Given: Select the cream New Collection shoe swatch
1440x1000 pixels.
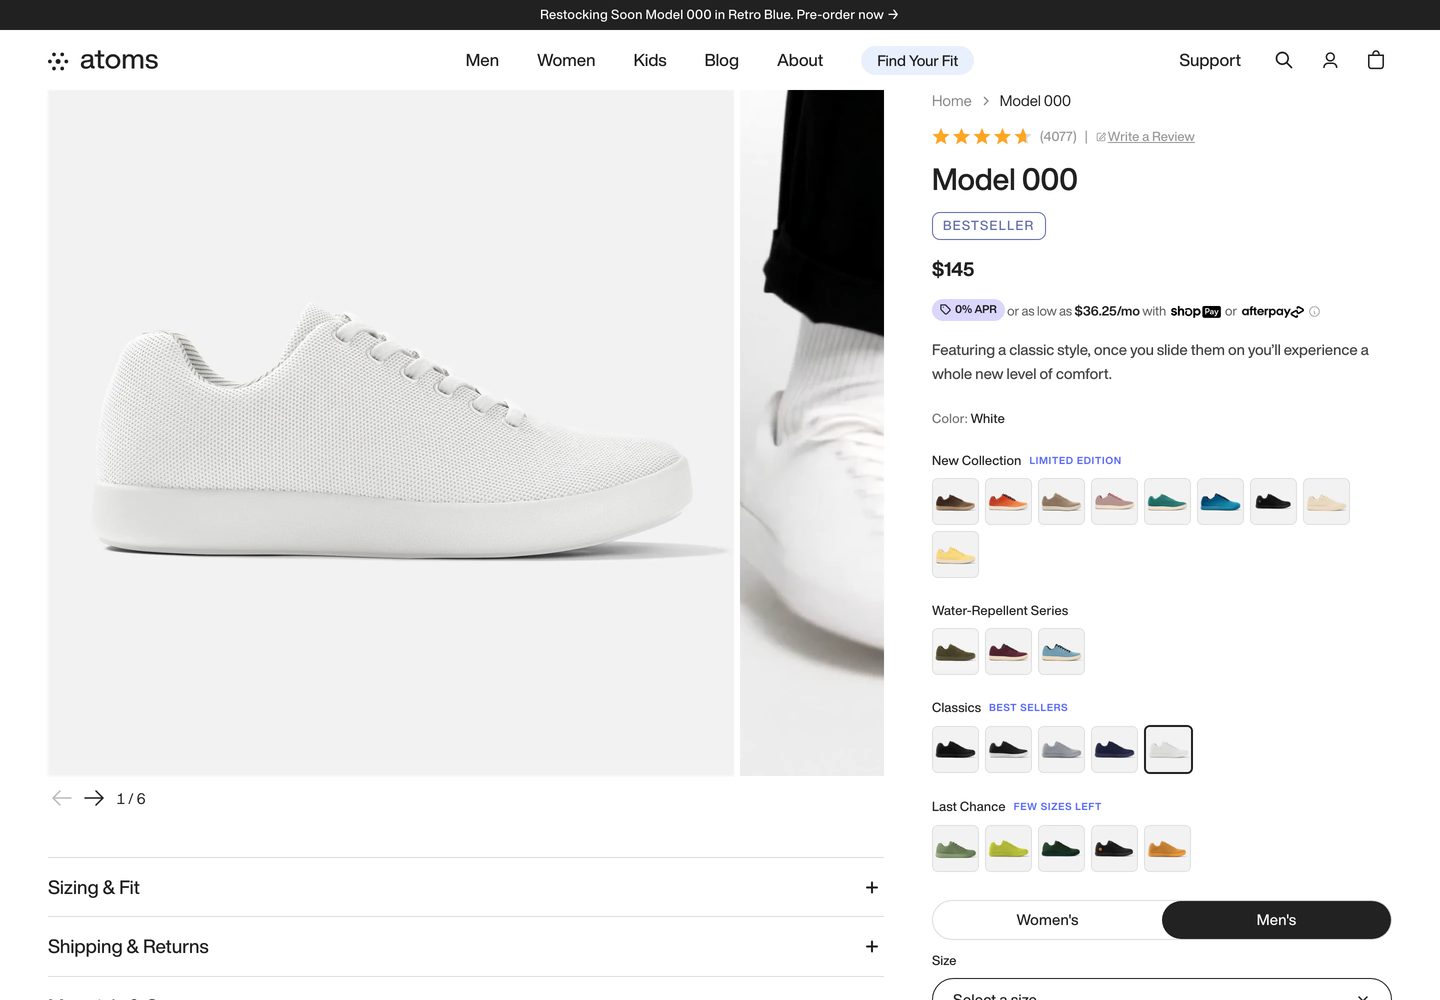Looking at the screenshot, I should 1326,502.
